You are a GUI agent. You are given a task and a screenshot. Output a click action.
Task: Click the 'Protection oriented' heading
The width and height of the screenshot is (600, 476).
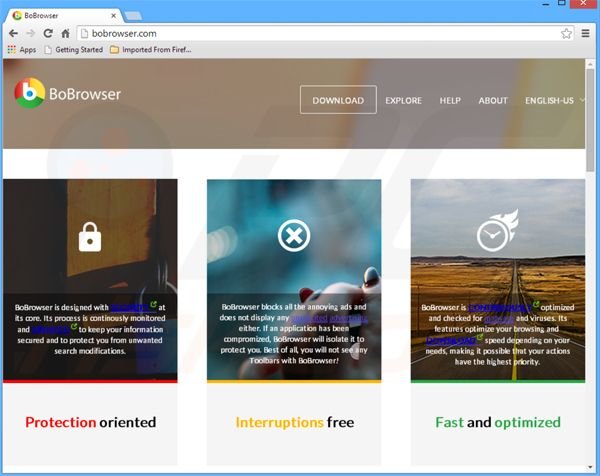(91, 422)
